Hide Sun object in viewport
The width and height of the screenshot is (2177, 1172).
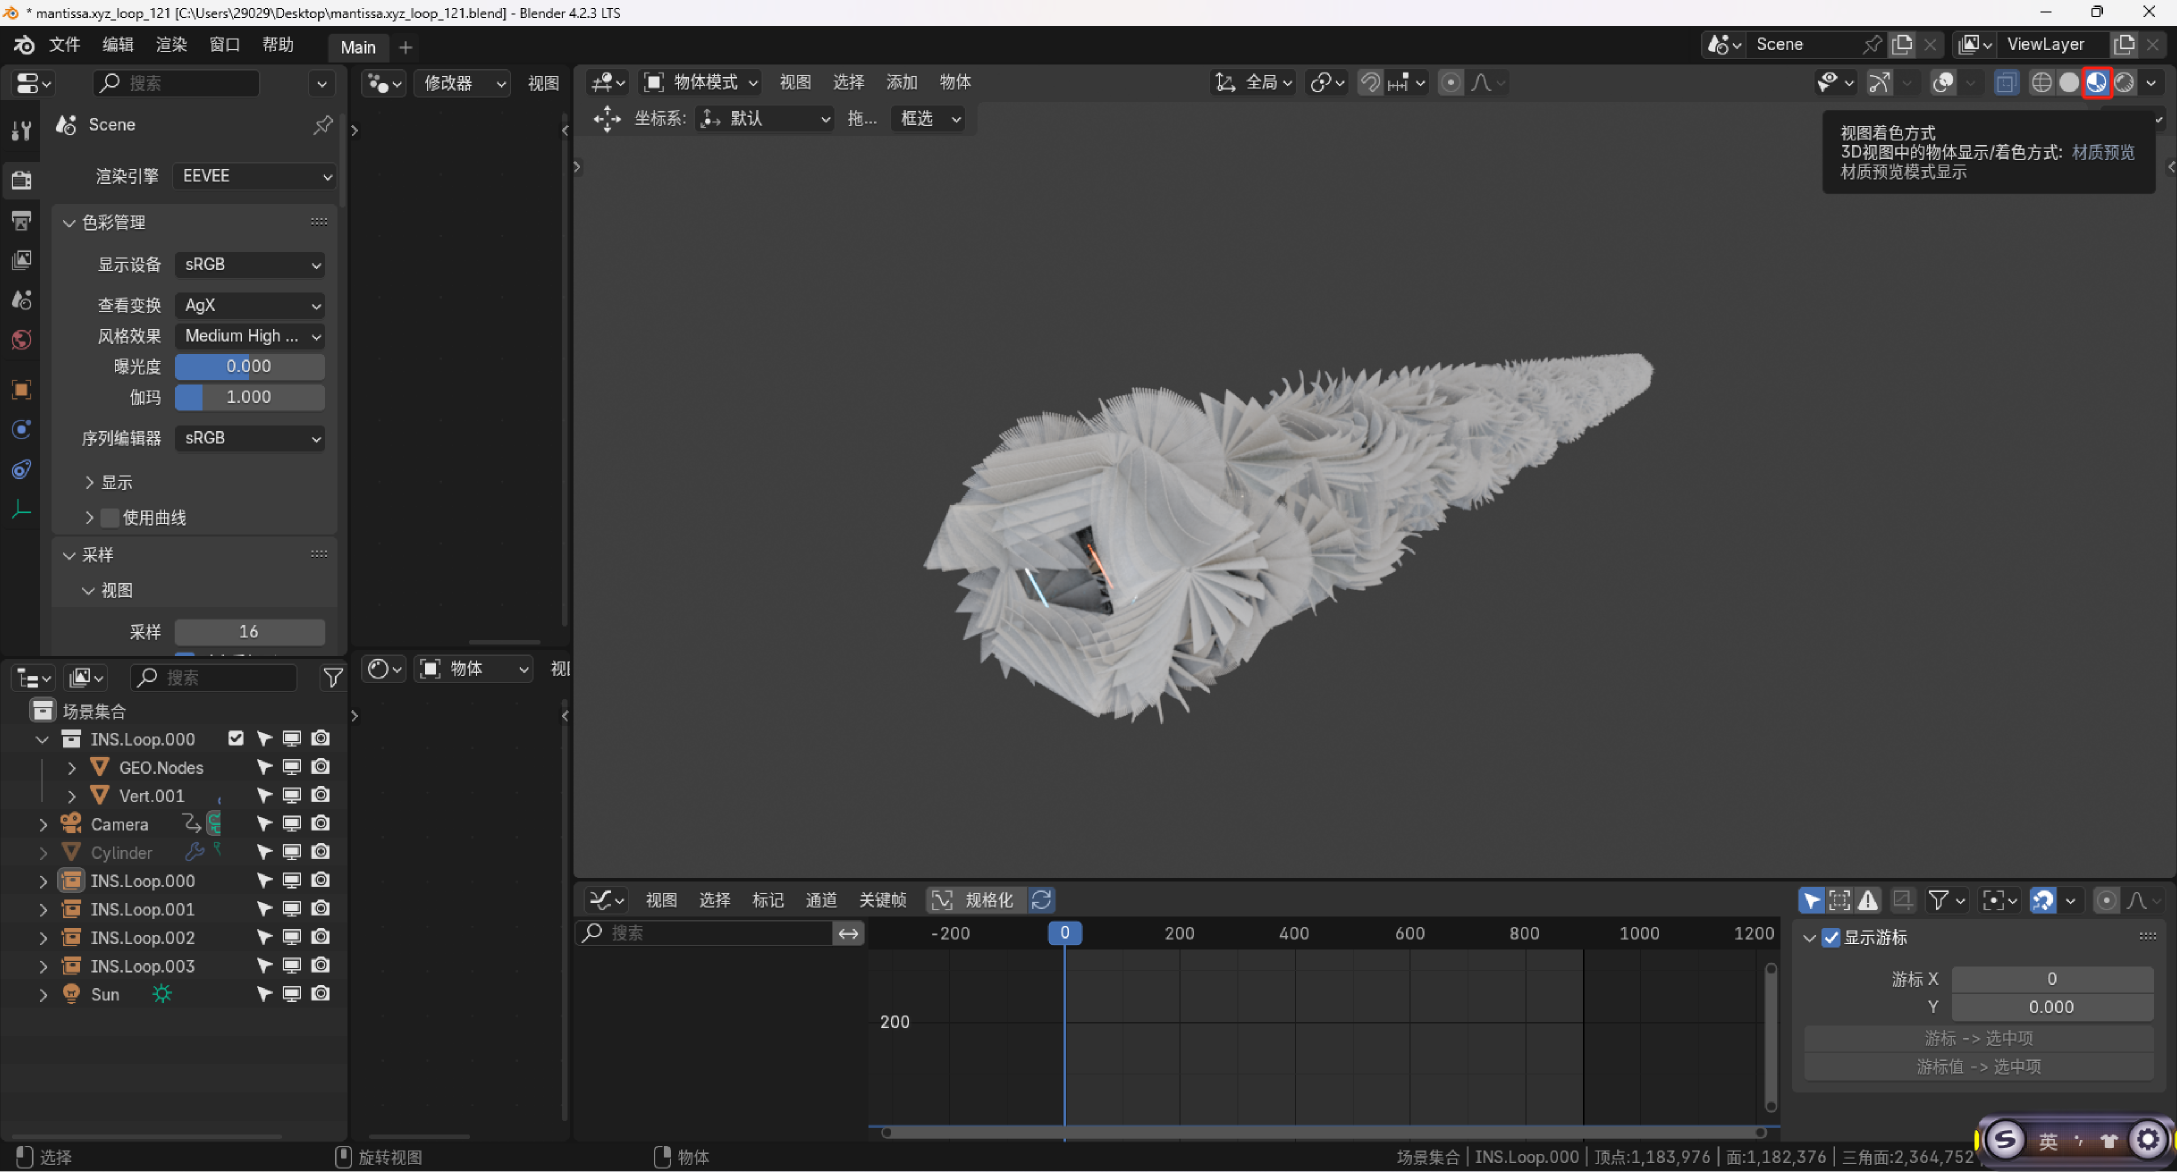291,994
